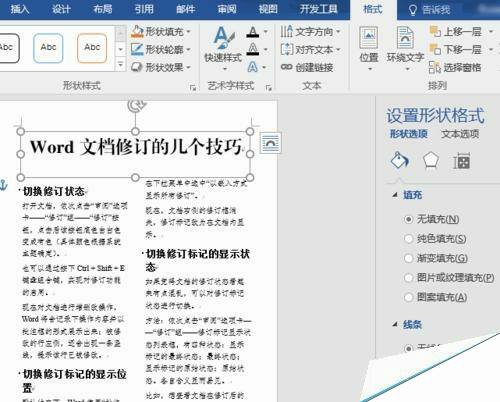Click the Text Fill 'A' icon
500x402 pixels.
253,32
